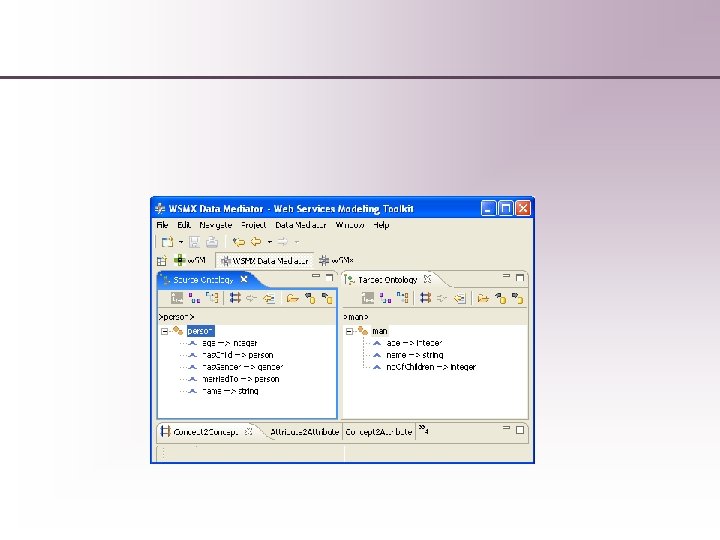Click gray left arrow in Target Ontology toolbar
Screen dimensions: 720x540
tap(442, 298)
